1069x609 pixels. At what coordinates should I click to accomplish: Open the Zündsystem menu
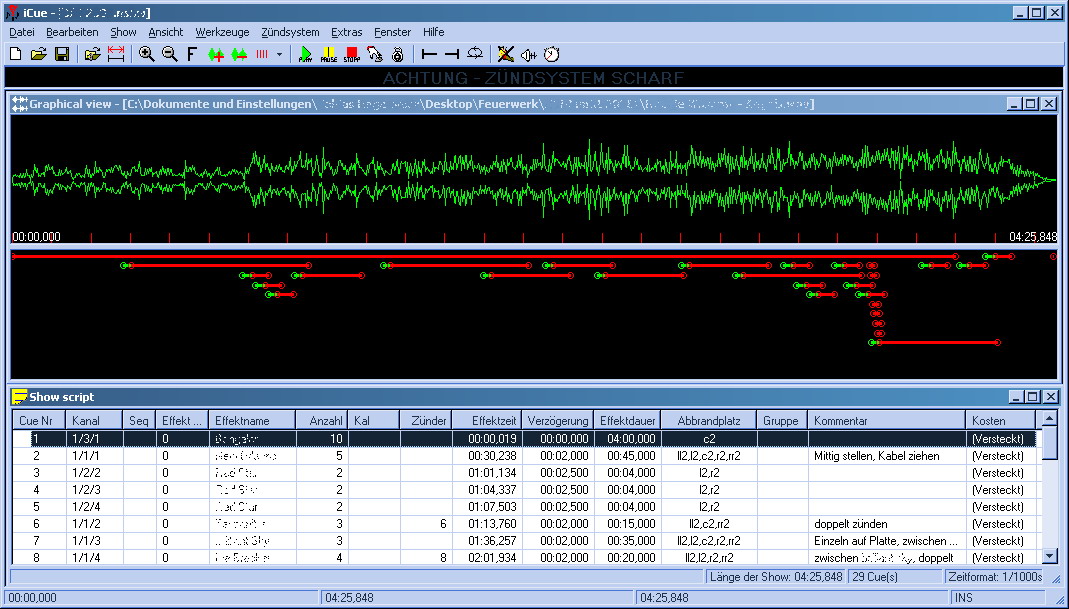point(291,32)
